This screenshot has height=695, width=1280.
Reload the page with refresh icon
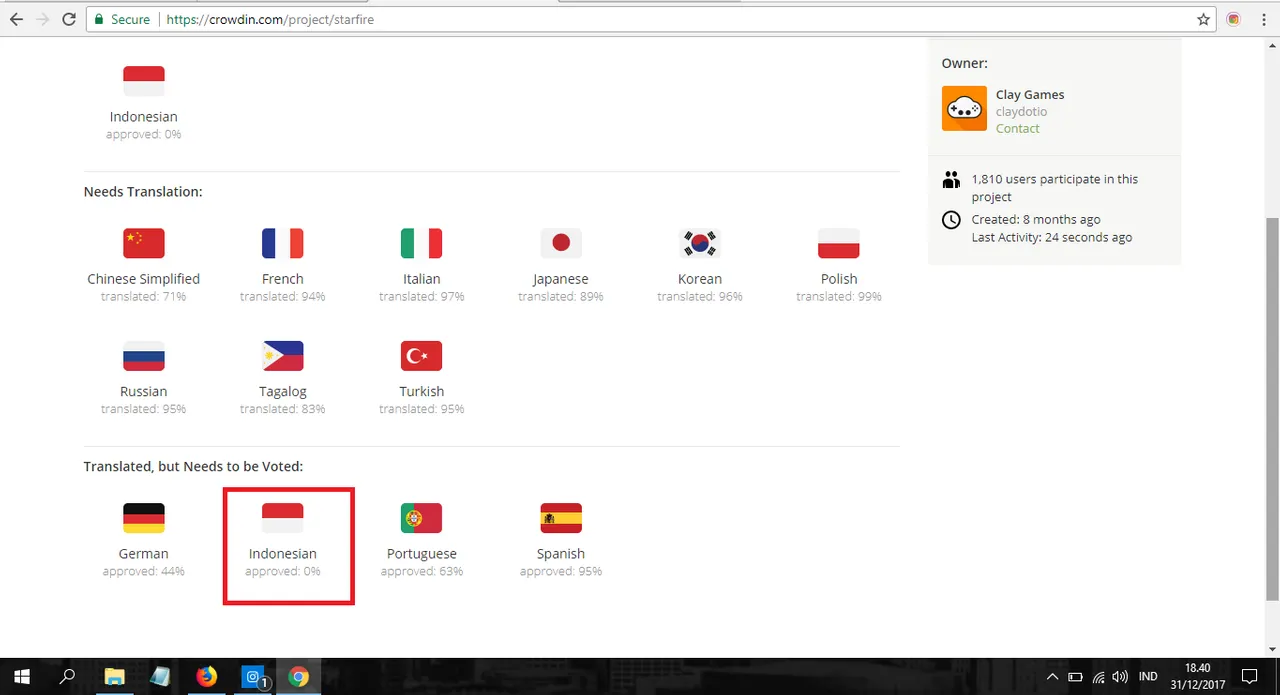tap(68, 19)
